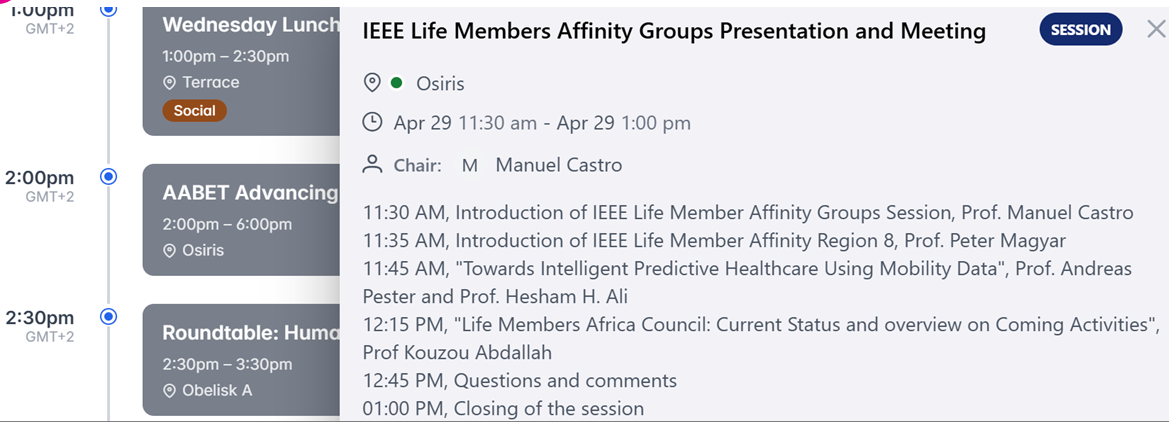Click the Terrace location pin icon

point(170,83)
